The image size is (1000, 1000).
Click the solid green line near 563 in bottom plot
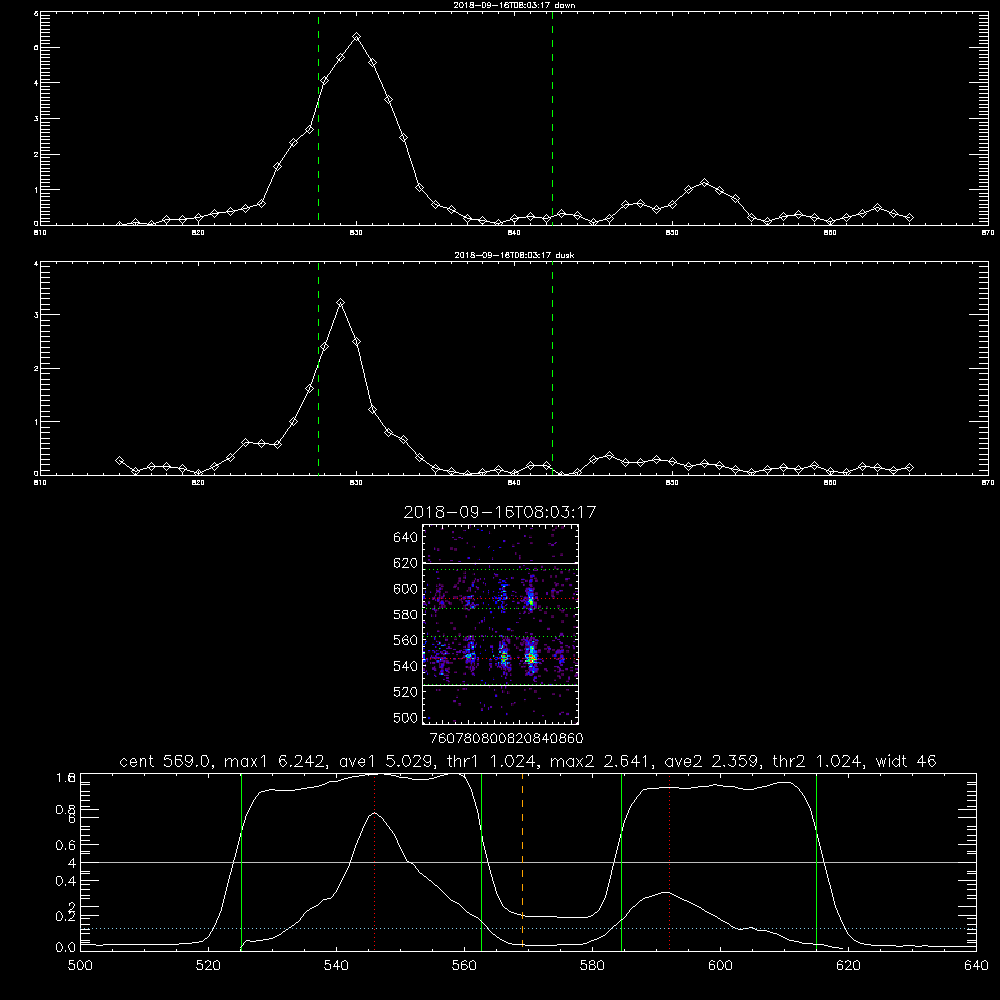click(482, 862)
